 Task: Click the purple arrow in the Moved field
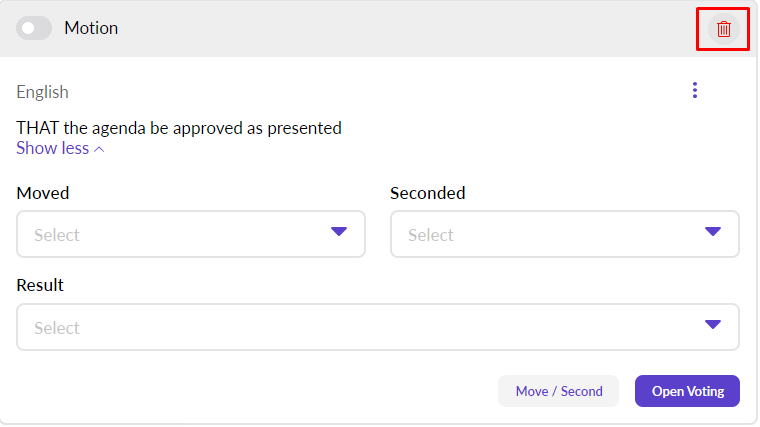click(338, 232)
